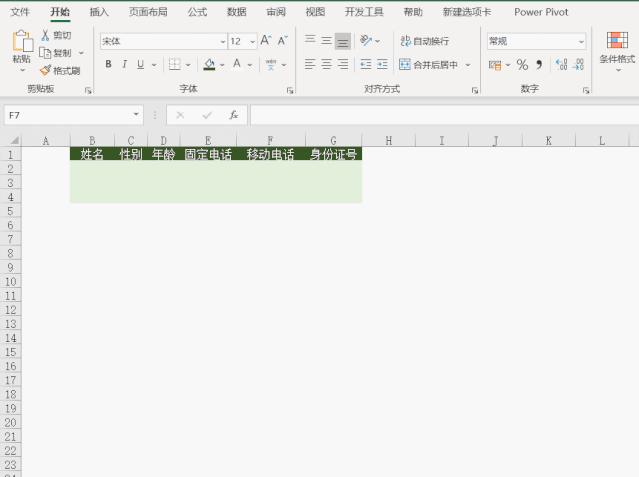The width and height of the screenshot is (639, 477).
Task: Open the Copy dropdown arrow
Action: click(81, 53)
